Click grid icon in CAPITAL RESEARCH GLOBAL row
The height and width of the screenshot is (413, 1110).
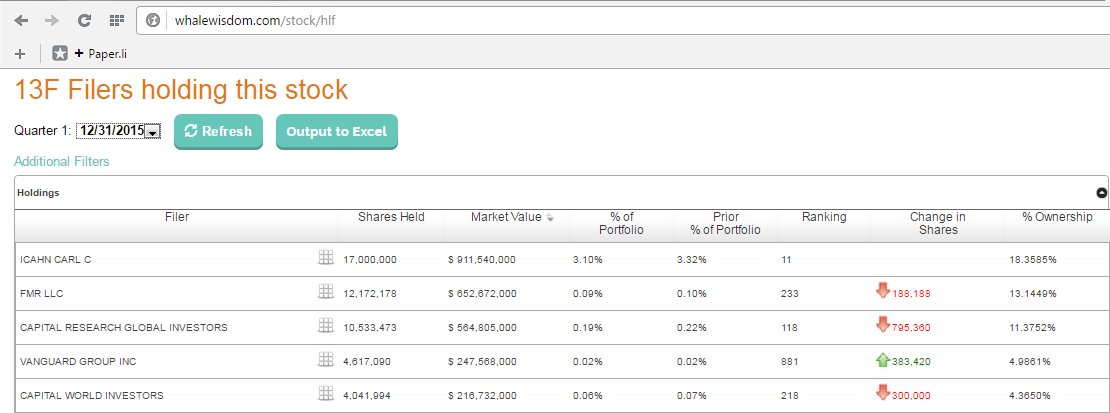pos(326,325)
